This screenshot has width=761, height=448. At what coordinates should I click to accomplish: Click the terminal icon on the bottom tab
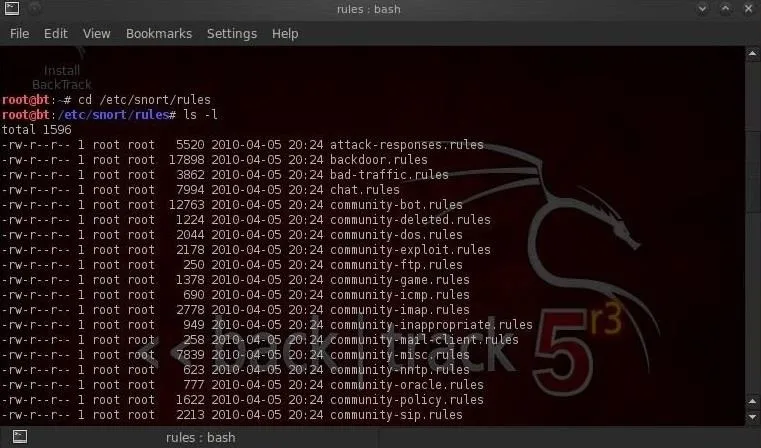click(20, 436)
